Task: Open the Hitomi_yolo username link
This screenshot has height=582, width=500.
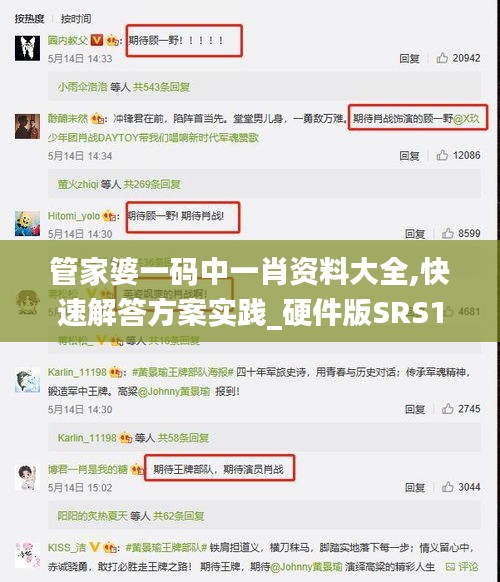Action: point(74,216)
